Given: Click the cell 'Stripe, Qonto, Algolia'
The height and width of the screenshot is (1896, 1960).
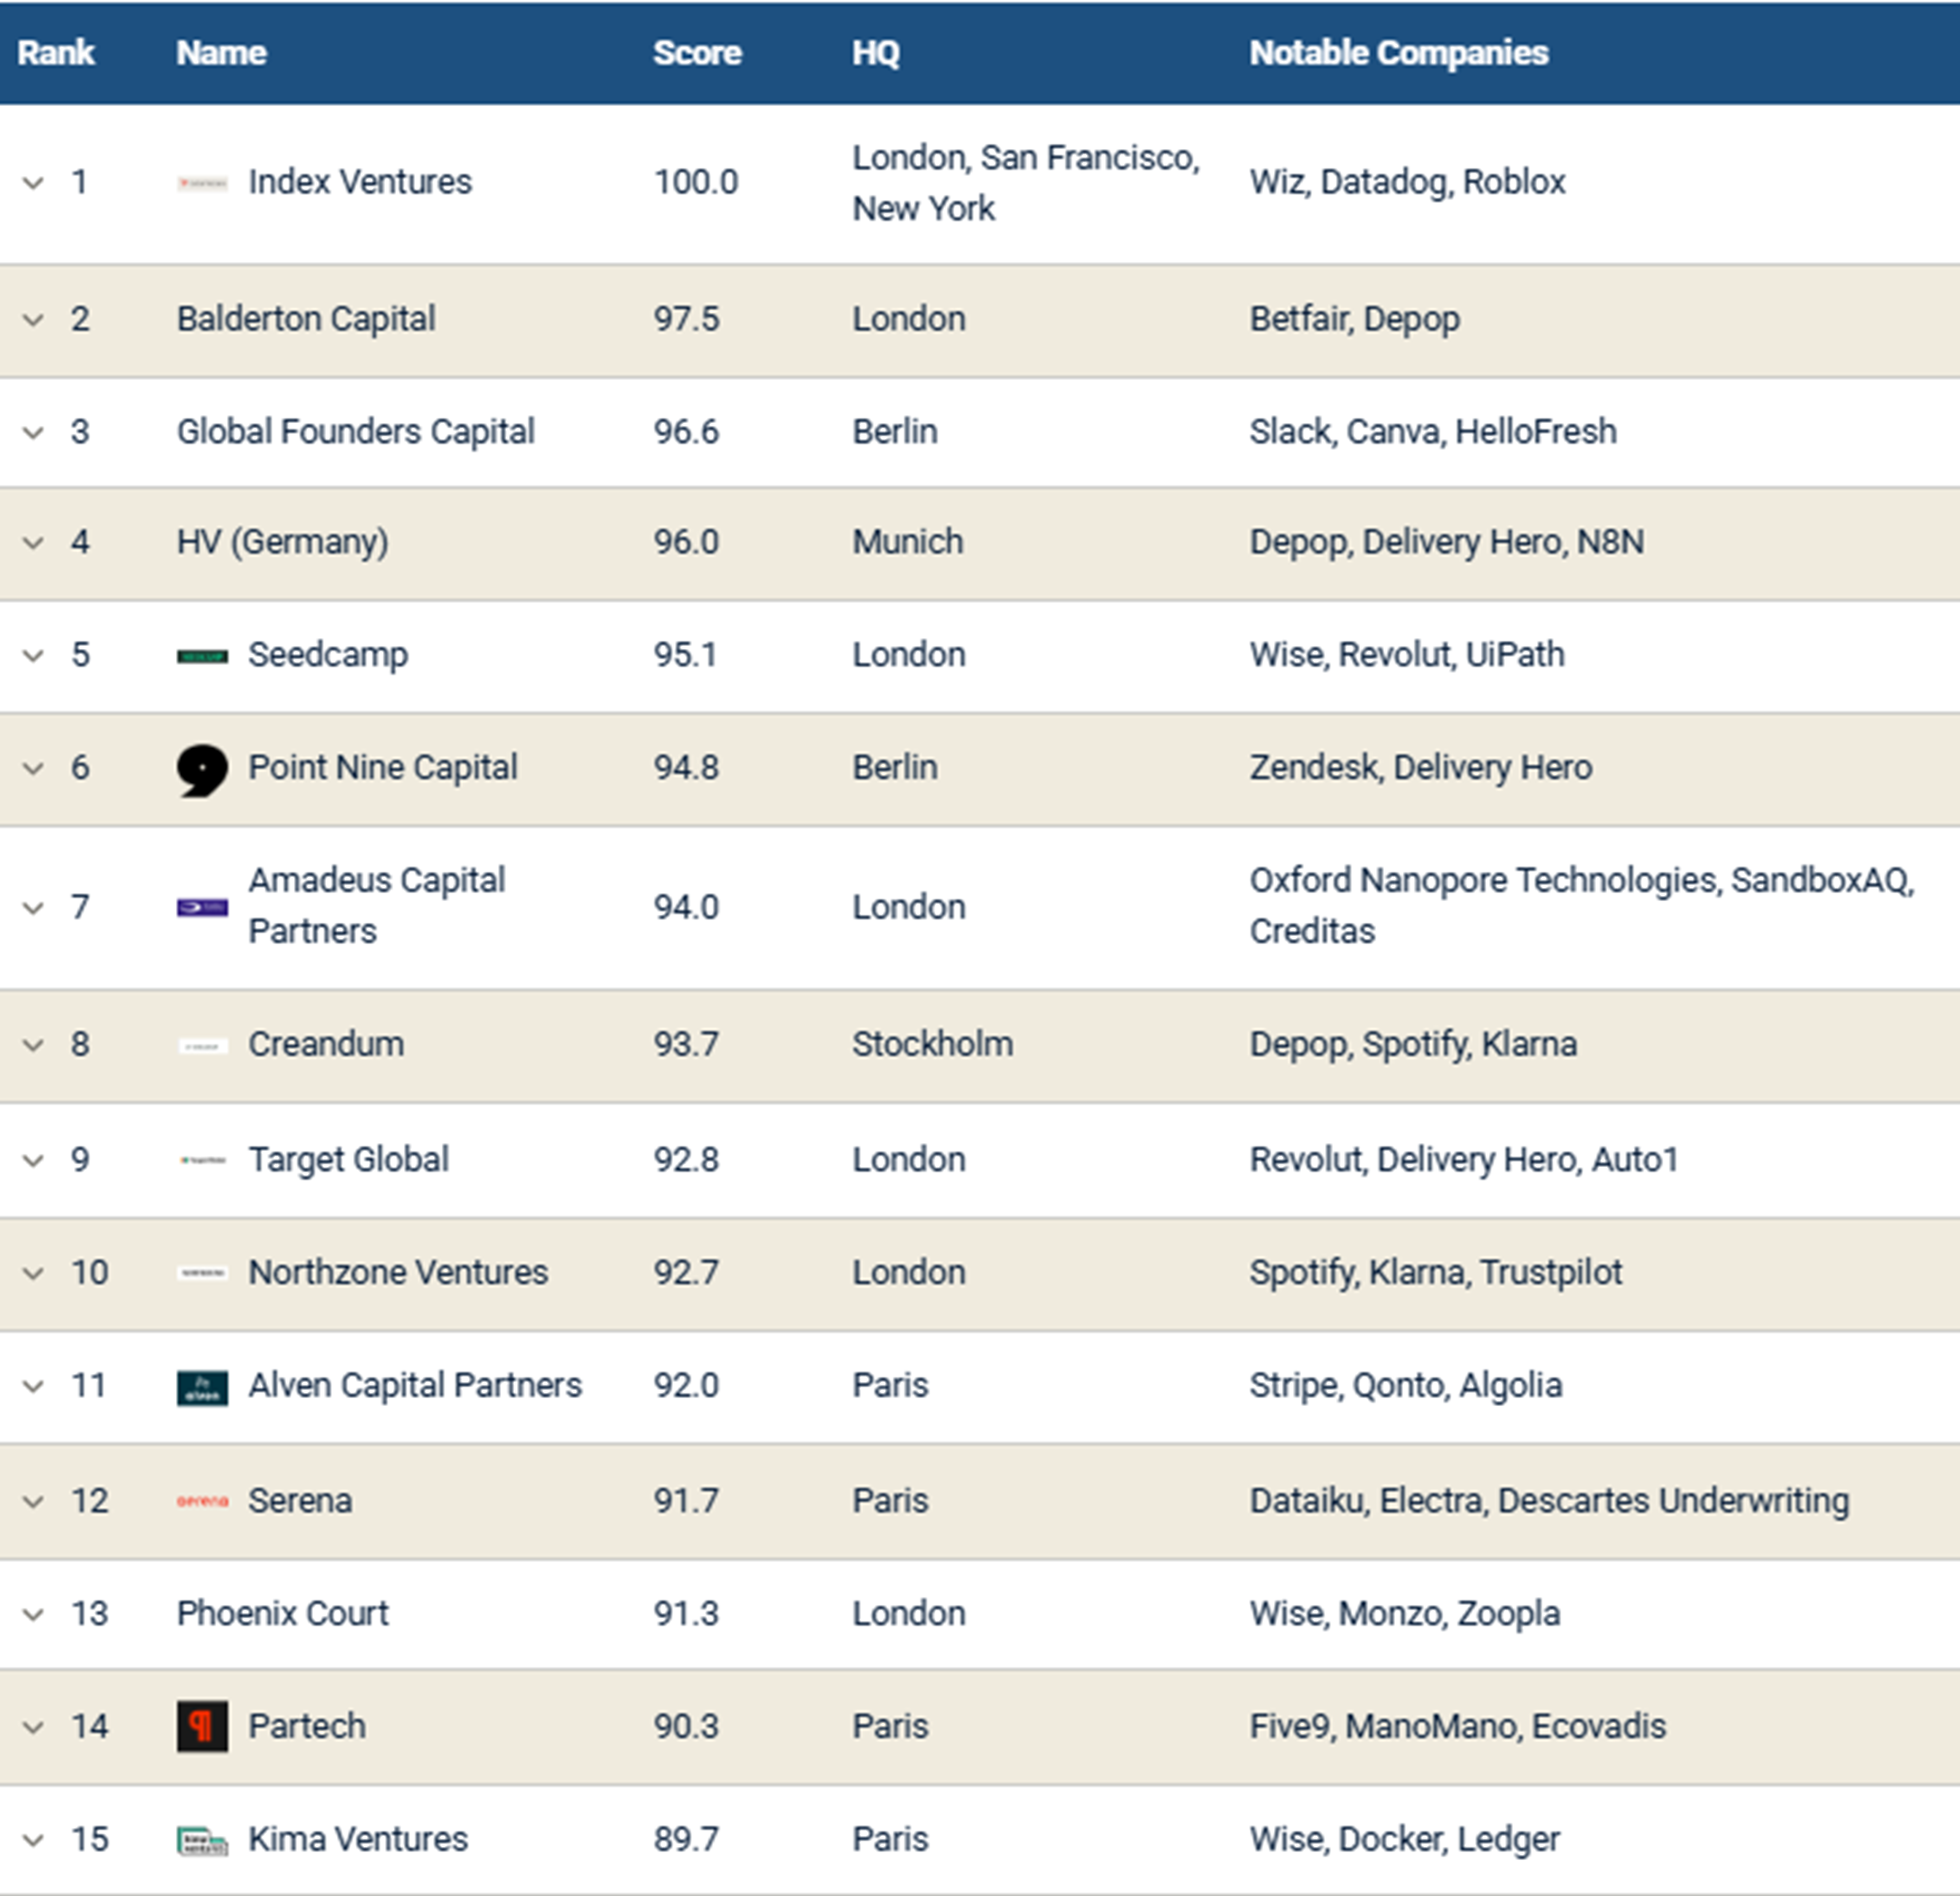Looking at the screenshot, I should pyautogui.click(x=1406, y=1386).
